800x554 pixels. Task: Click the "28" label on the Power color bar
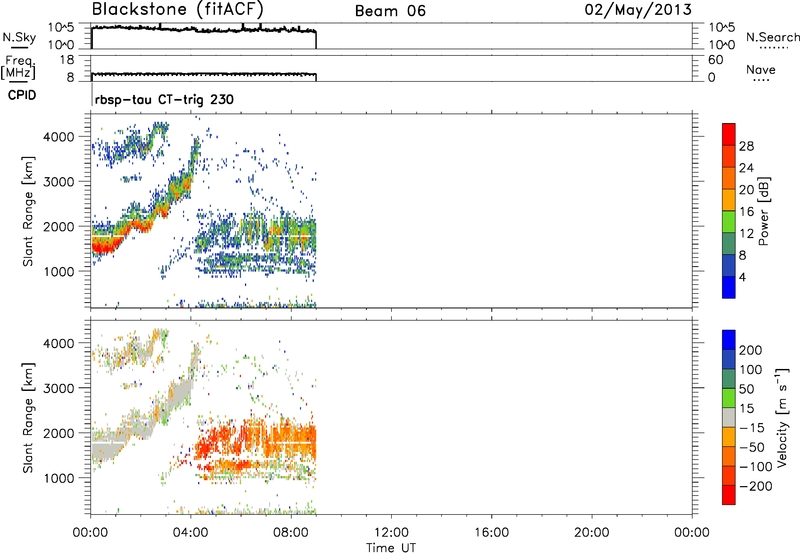746,146
